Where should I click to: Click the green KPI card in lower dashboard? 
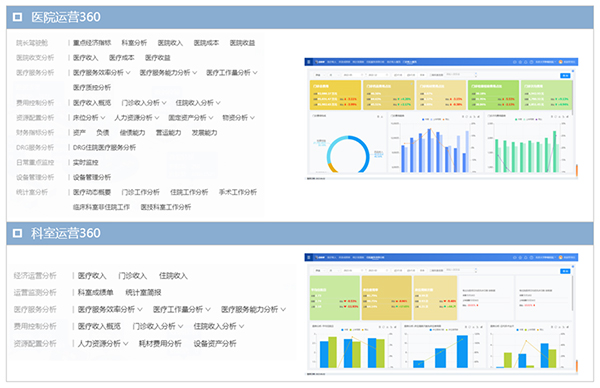[335, 298]
